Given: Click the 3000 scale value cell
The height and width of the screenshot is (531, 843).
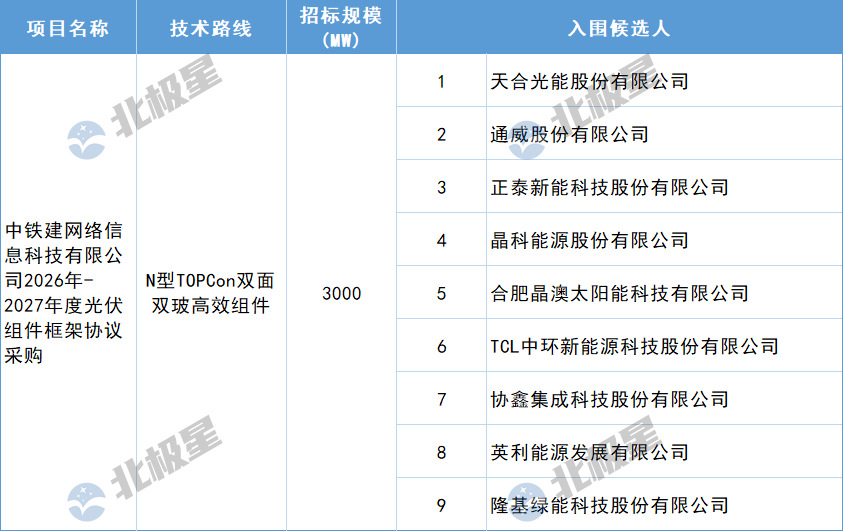Looking at the screenshot, I should tap(341, 293).
